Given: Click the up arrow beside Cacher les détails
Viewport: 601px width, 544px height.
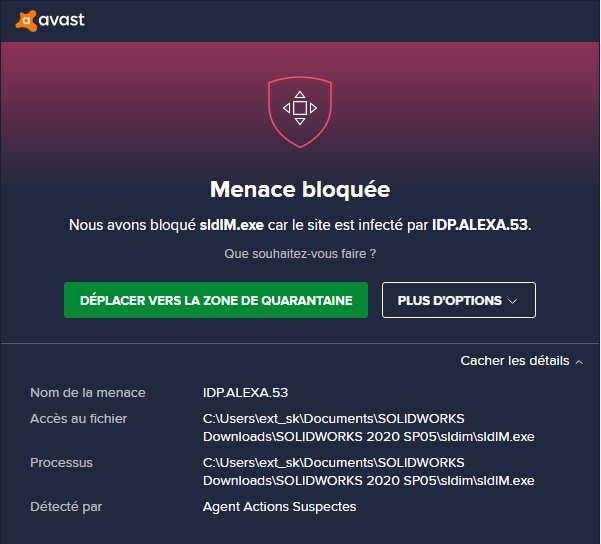Looking at the screenshot, I should pyautogui.click(x=580, y=361).
